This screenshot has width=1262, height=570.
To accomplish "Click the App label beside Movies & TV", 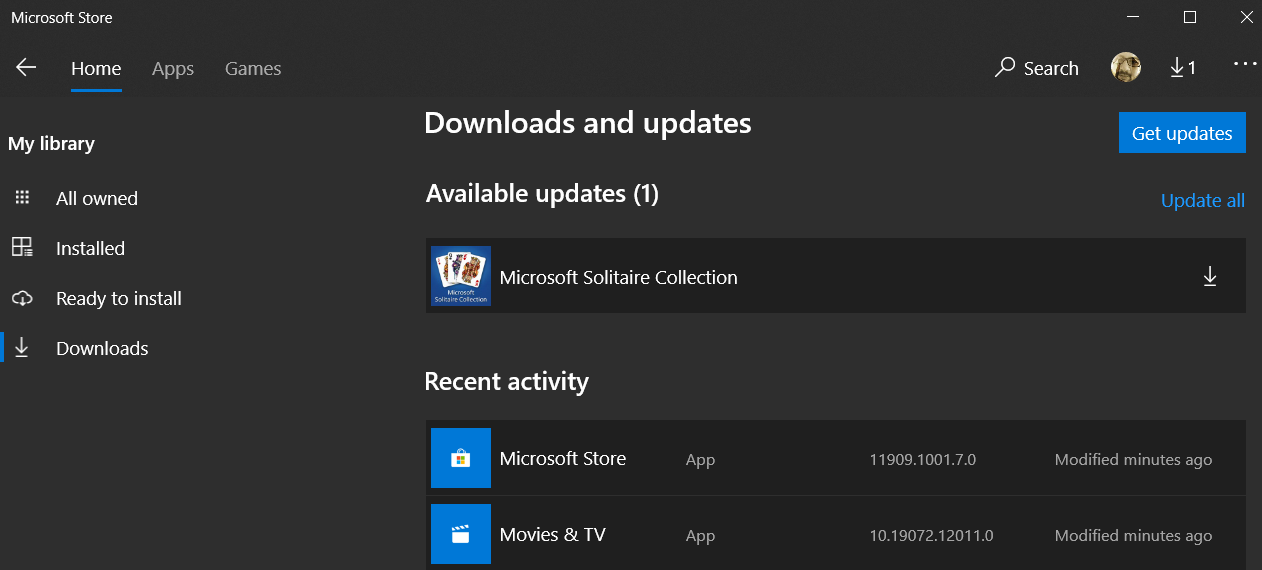I will click(700, 536).
